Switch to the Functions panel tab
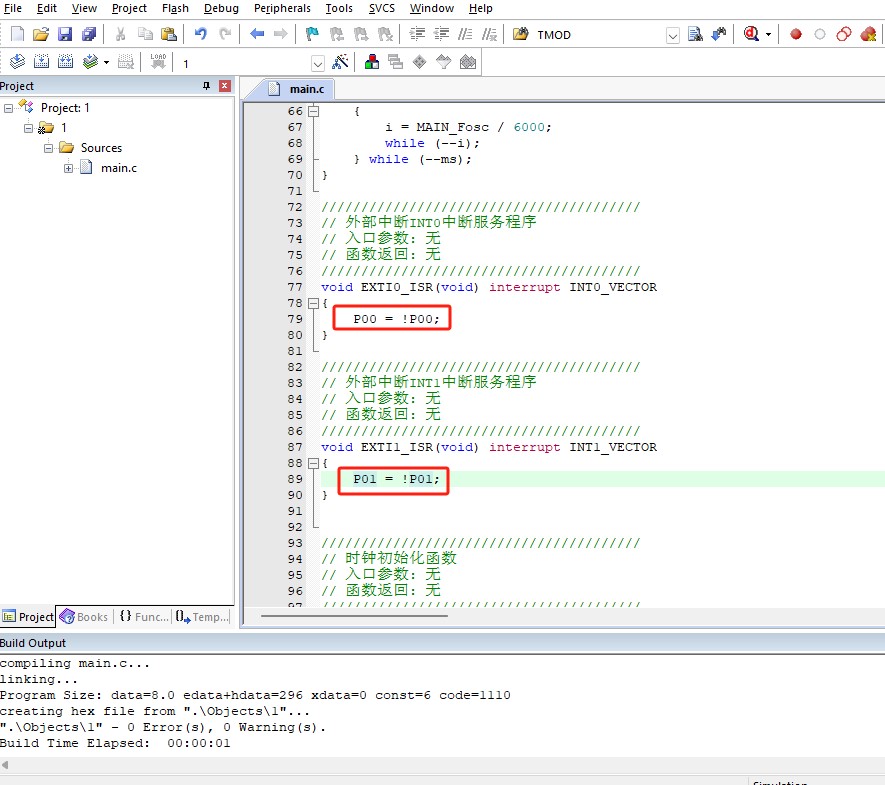 point(144,617)
